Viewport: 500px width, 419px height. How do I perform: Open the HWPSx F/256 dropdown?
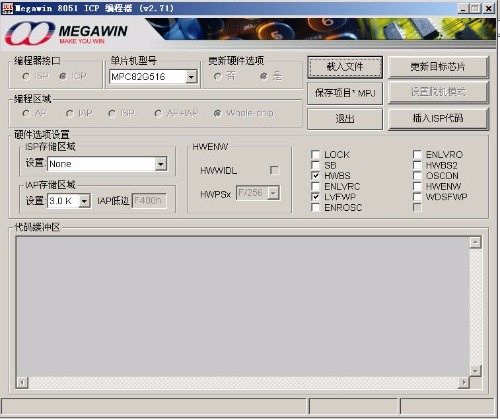(x=273, y=193)
